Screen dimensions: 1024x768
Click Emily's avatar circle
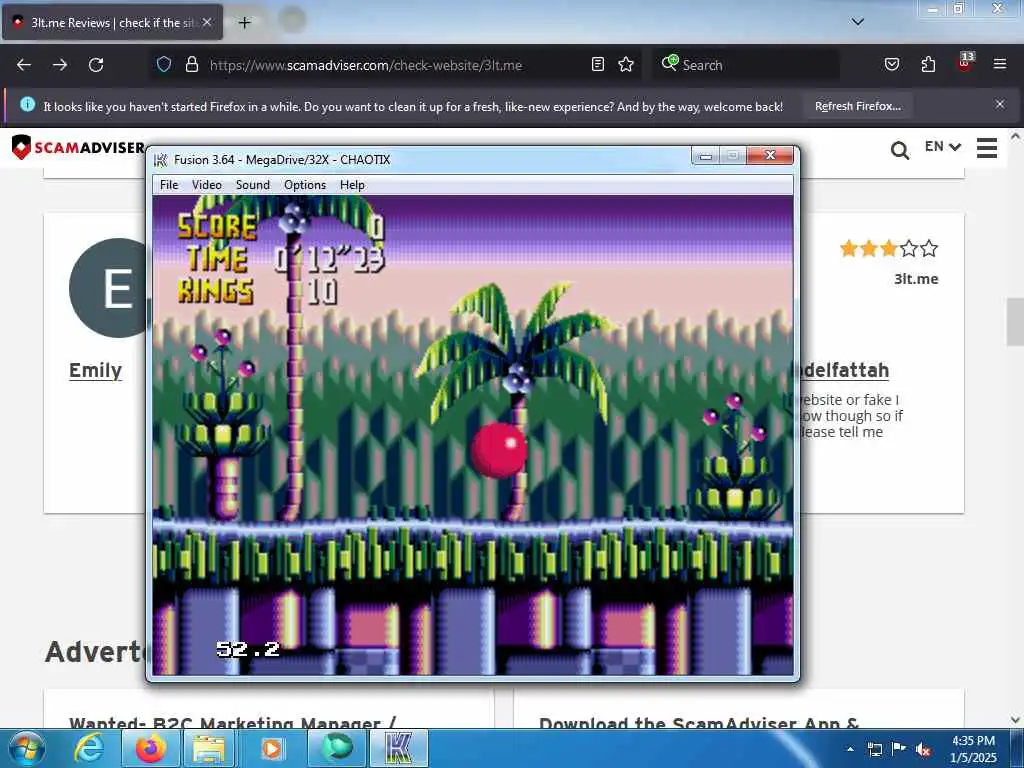(108, 288)
